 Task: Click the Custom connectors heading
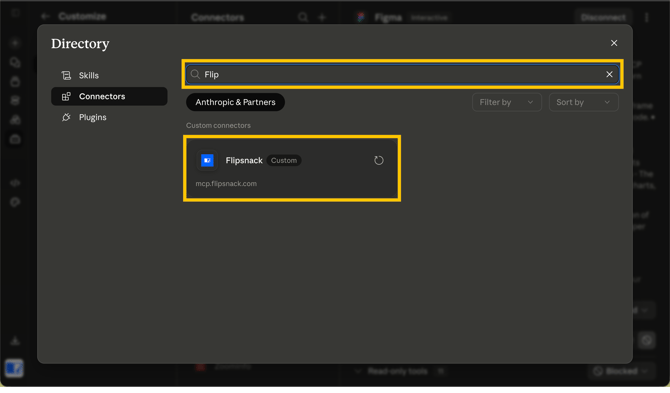click(218, 126)
